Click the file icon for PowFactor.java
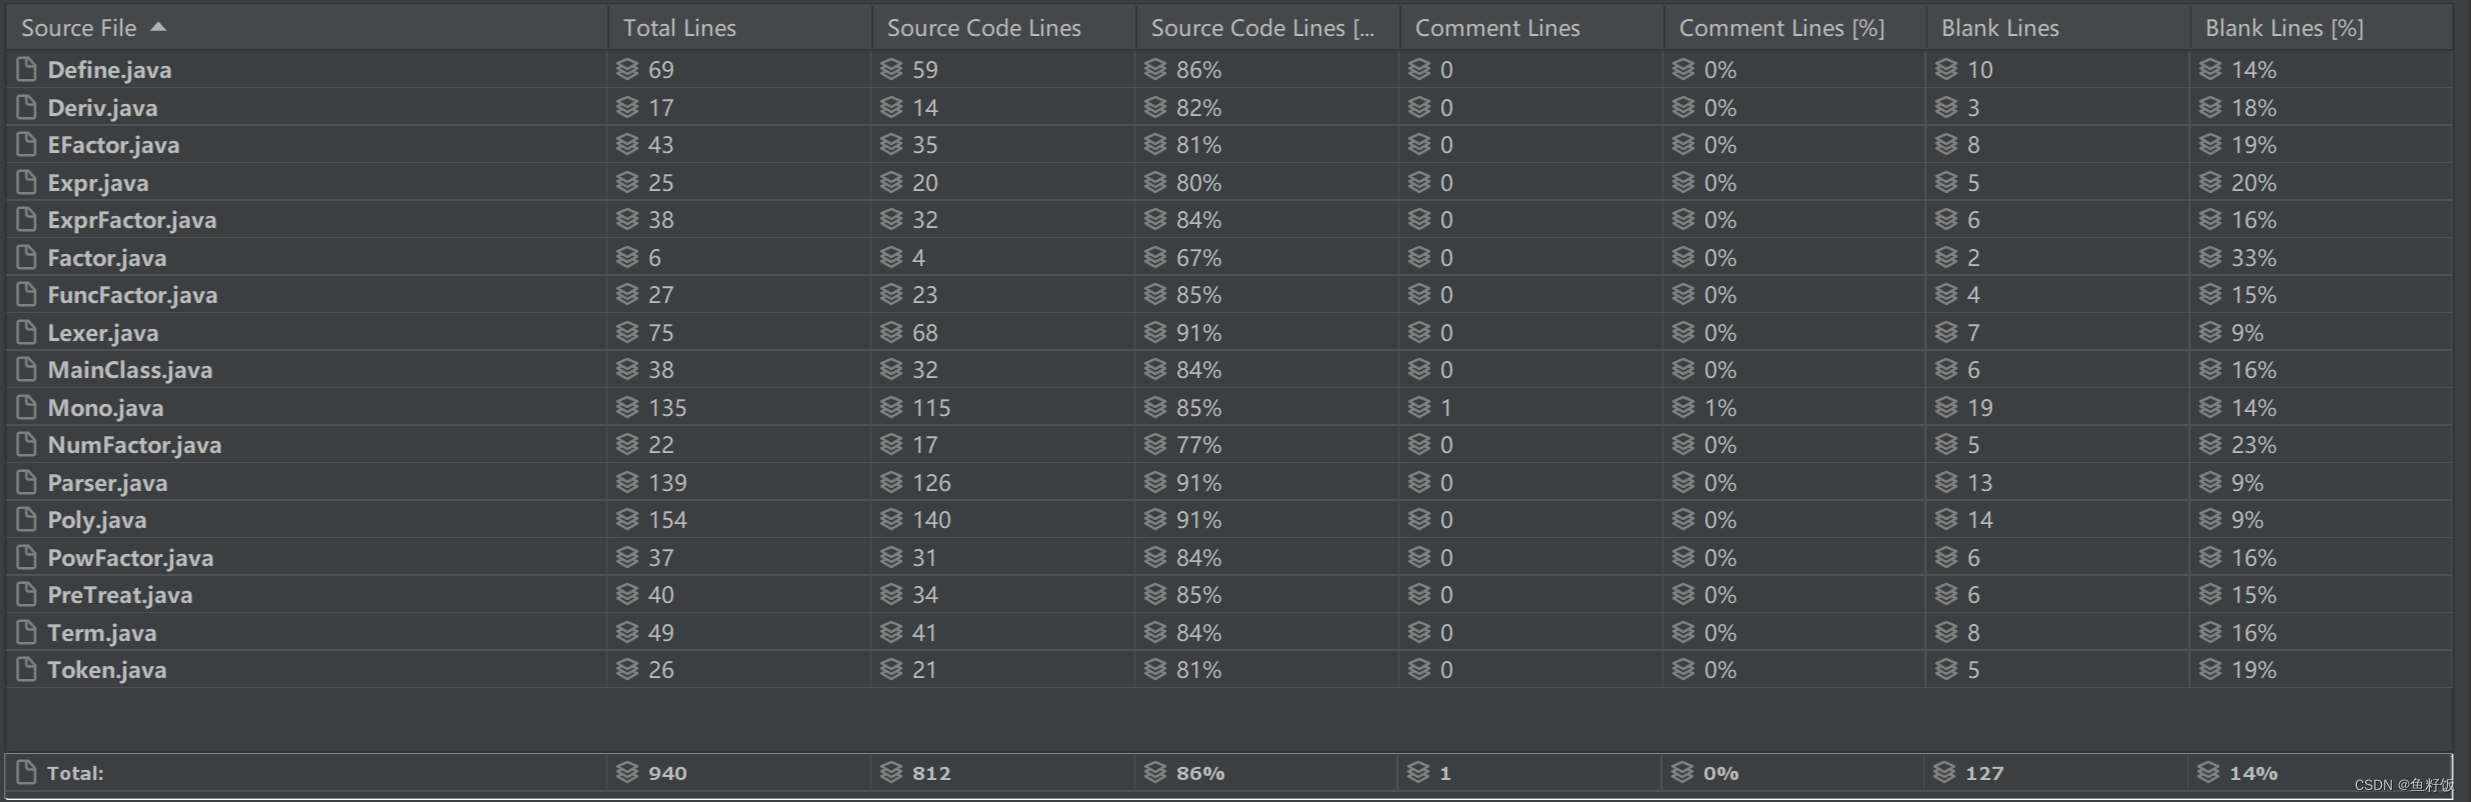Image resolution: width=2471 pixels, height=802 pixels. (x=26, y=557)
